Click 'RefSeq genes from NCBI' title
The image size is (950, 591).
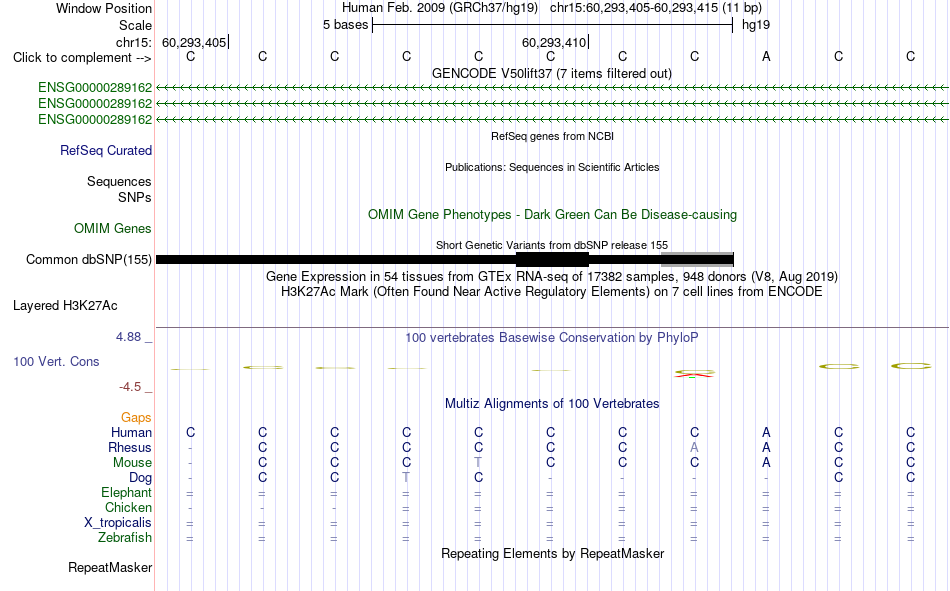pyautogui.click(x=552, y=136)
